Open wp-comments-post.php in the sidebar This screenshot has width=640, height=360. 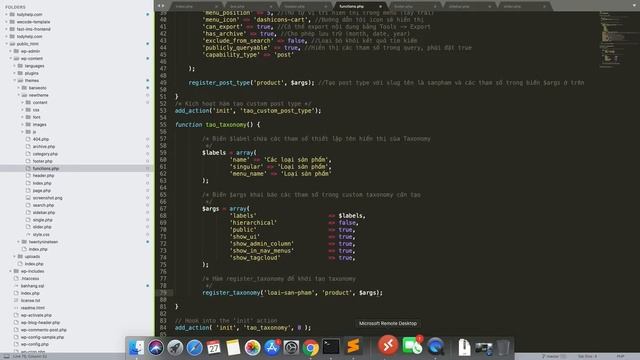pyautogui.click(x=44, y=330)
